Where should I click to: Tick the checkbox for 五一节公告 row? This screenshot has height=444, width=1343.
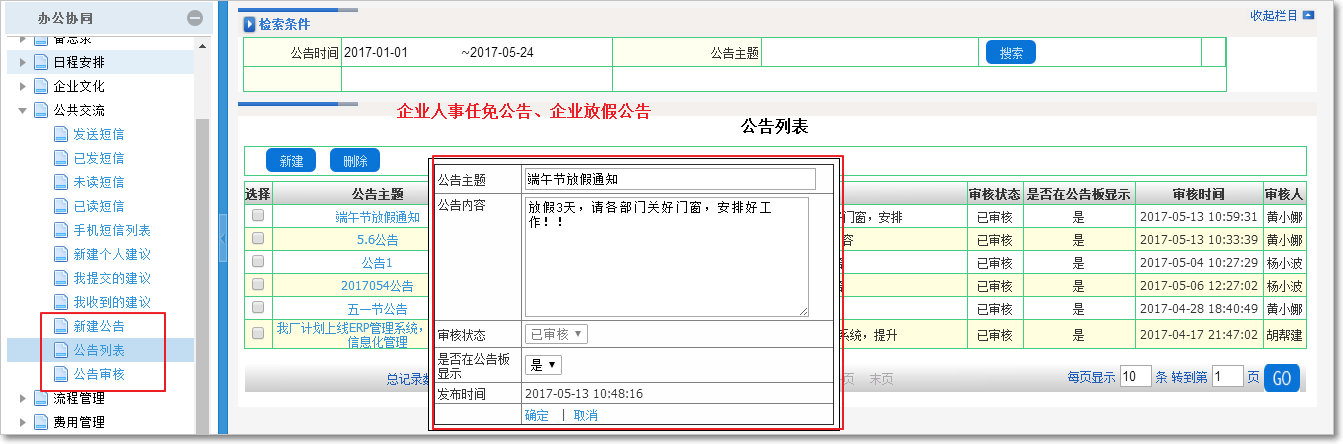[x=258, y=307]
